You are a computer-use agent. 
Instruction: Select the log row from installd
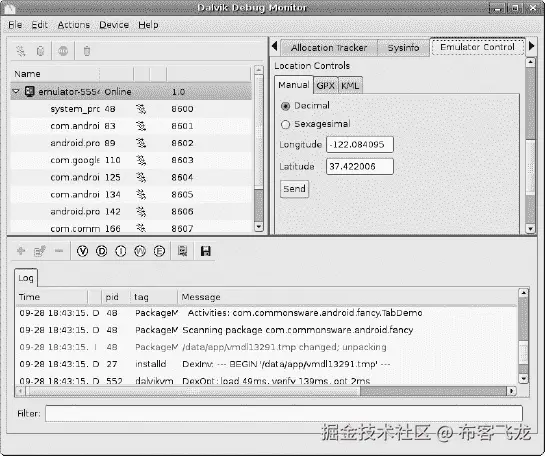pyautogui.click(x=267, y=364)
